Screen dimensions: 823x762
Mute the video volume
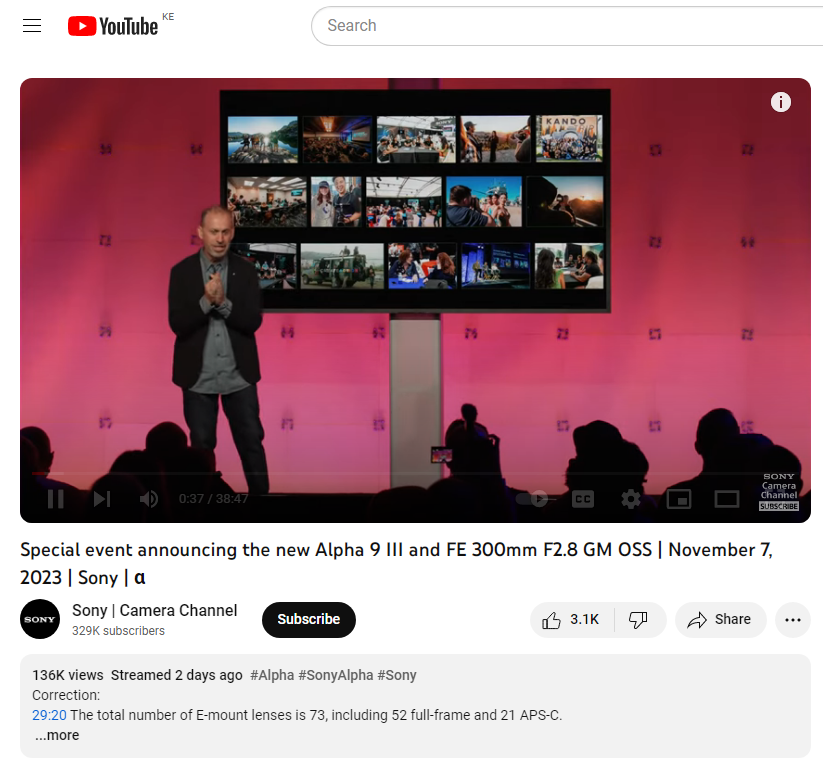coord(148,498)
